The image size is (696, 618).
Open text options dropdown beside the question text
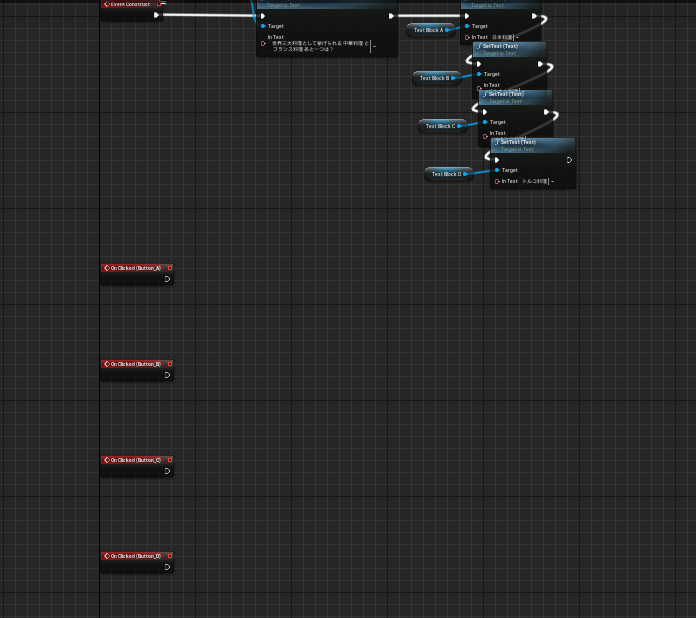pos(374,46)
